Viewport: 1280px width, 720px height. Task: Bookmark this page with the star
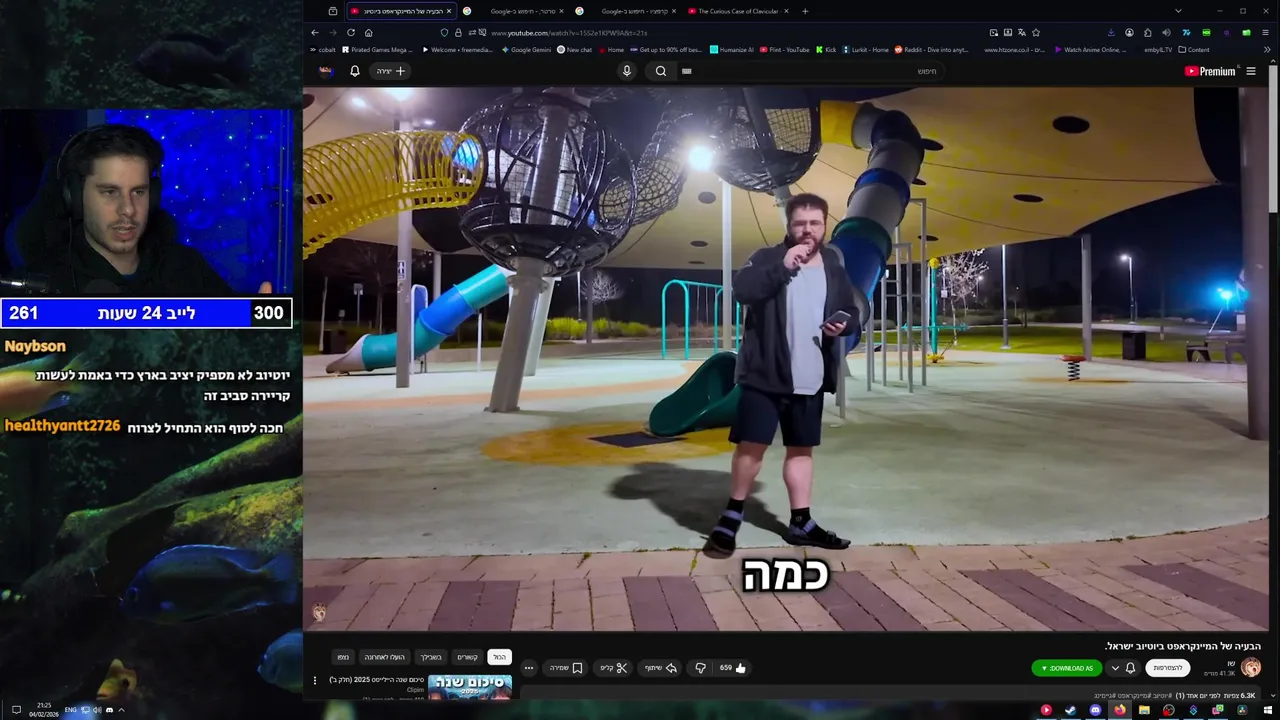[1036, 32]
